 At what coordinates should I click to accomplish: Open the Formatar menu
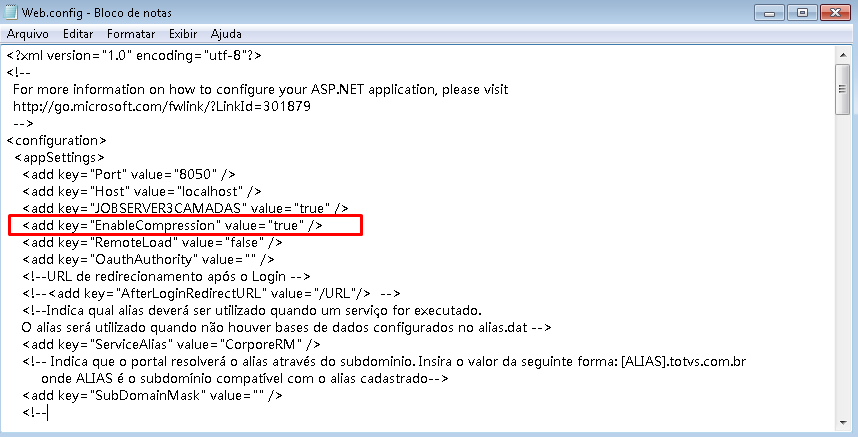(131, 34)
